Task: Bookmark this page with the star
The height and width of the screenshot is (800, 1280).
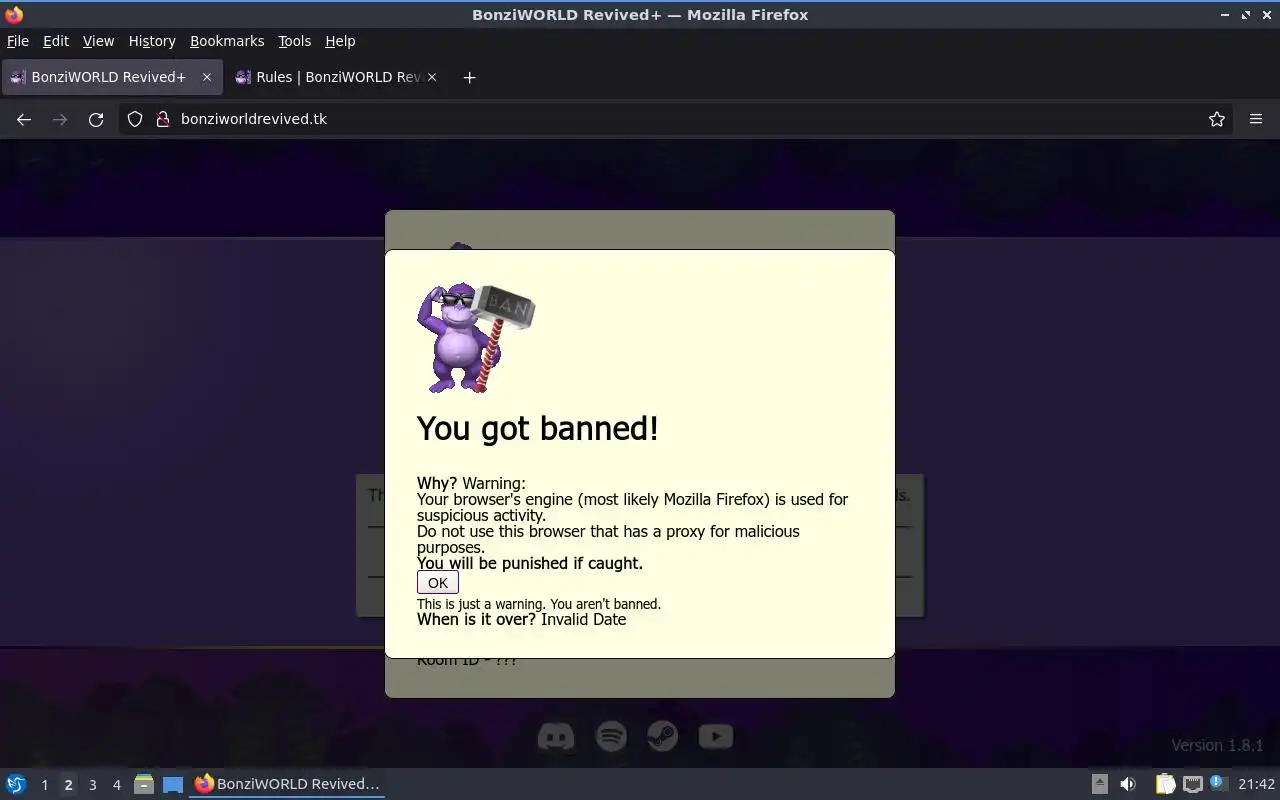Action: pos(1217,119)
